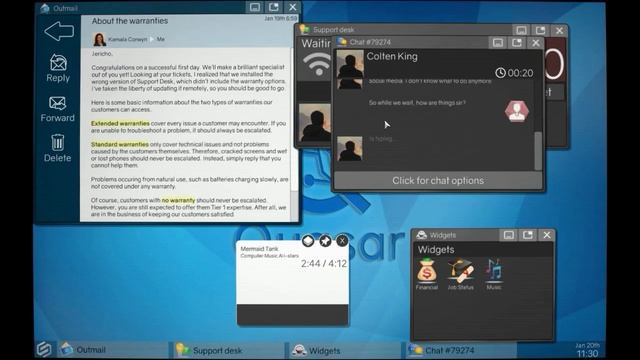This screenshot has width=640, height=360.
Task: Select the highlighted 'Standard warranties' text
Action: point(120,144)
